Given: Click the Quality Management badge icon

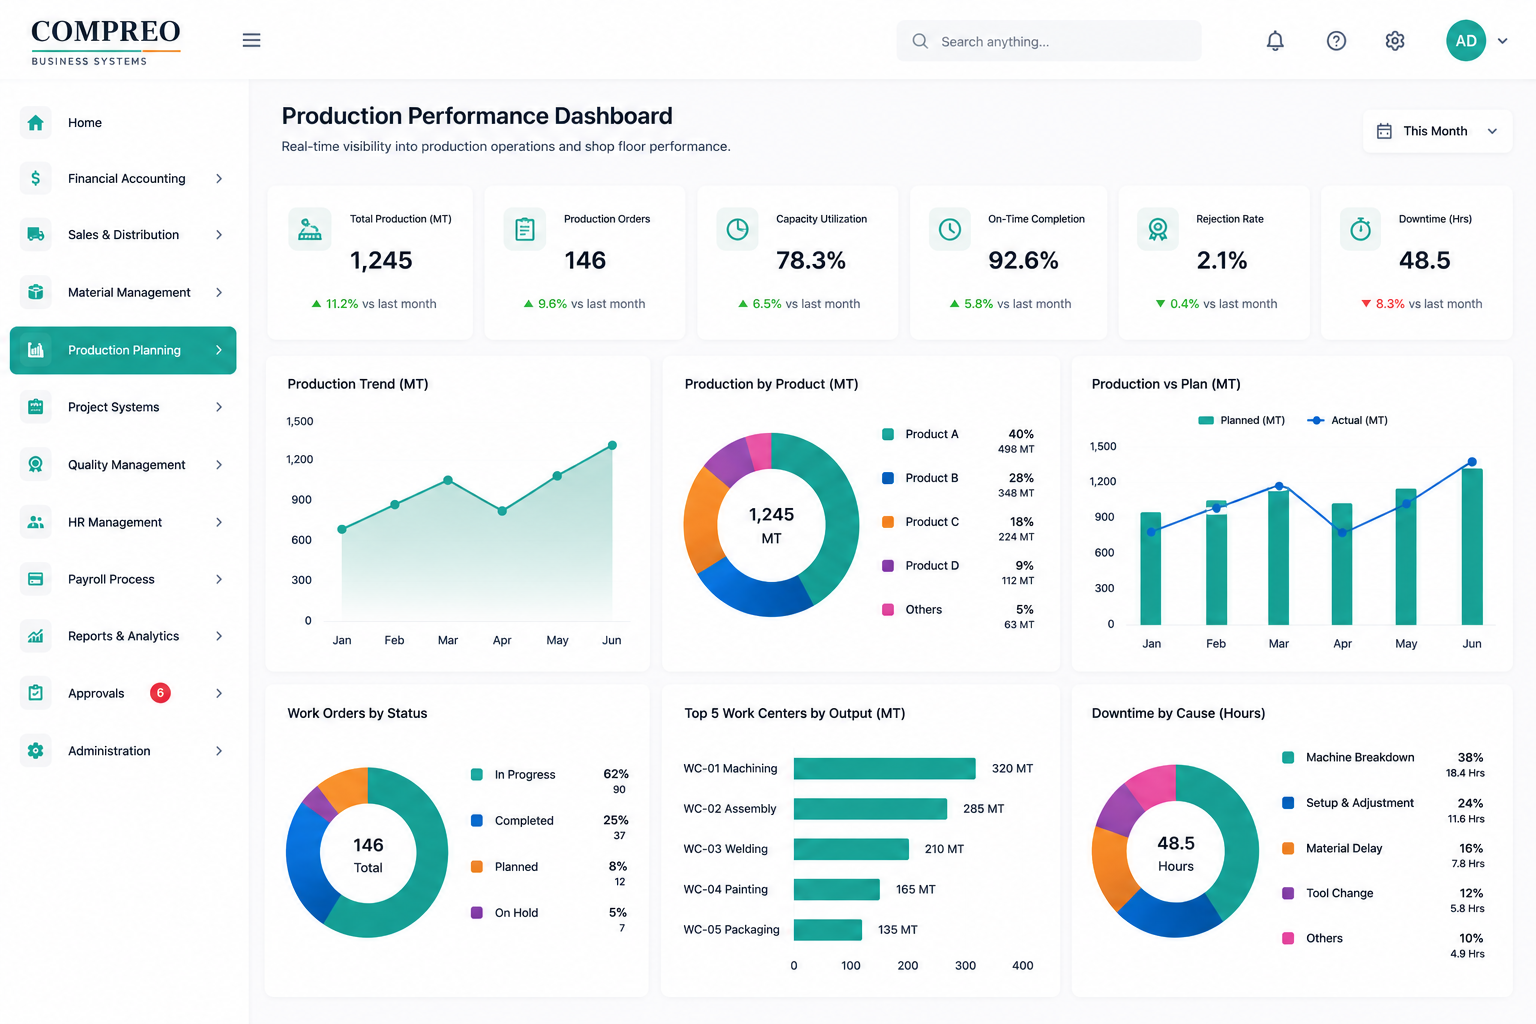Looking at the screenshot, I should point(36,464).
